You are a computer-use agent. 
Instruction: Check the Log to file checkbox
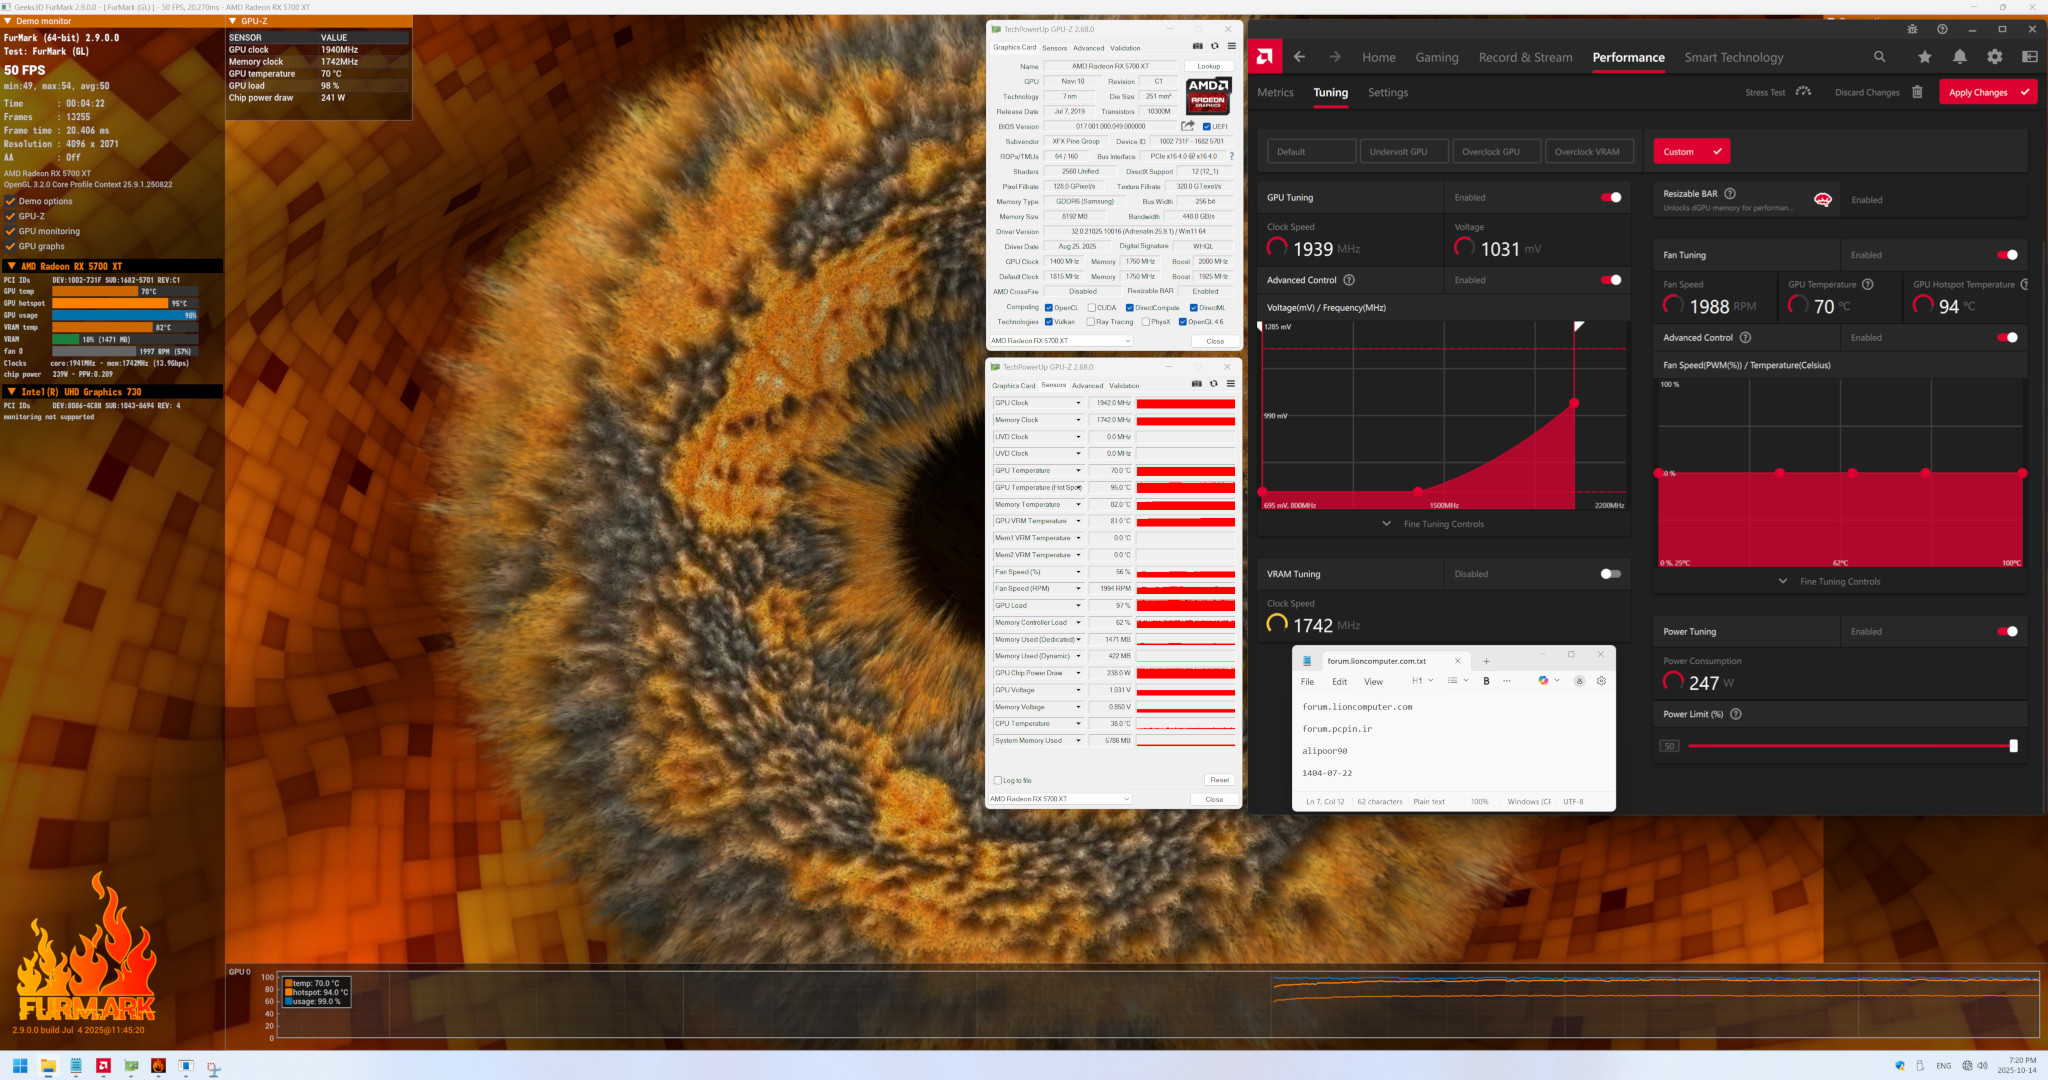point(997,780)
